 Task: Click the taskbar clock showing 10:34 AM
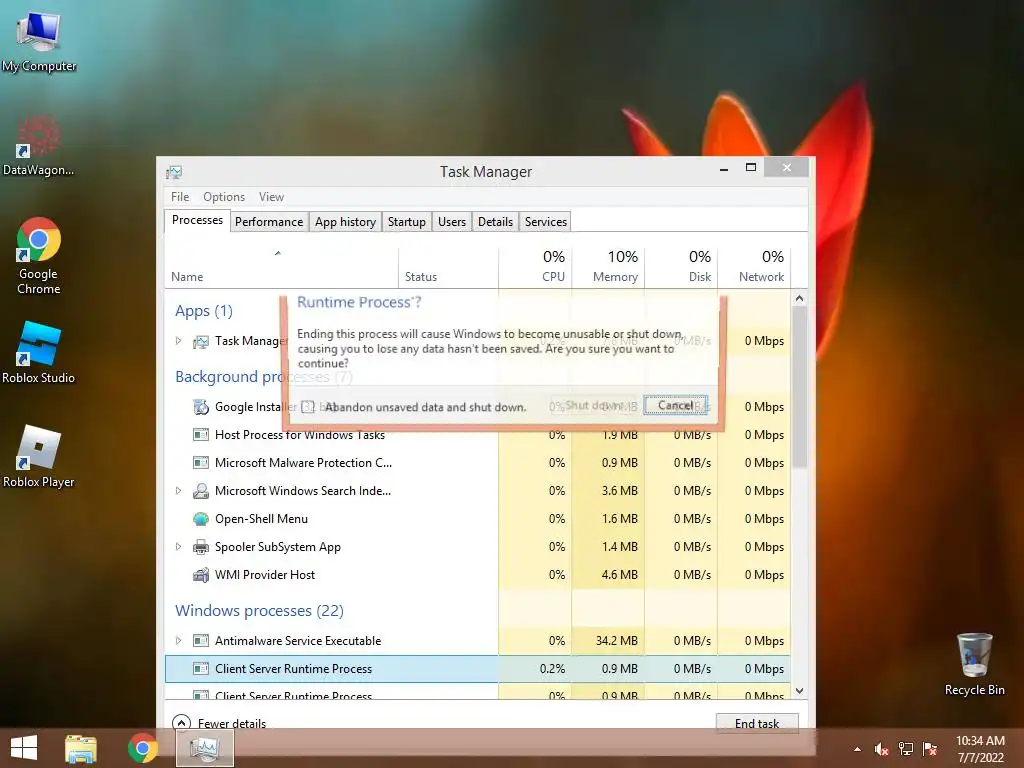coord(980,749)
